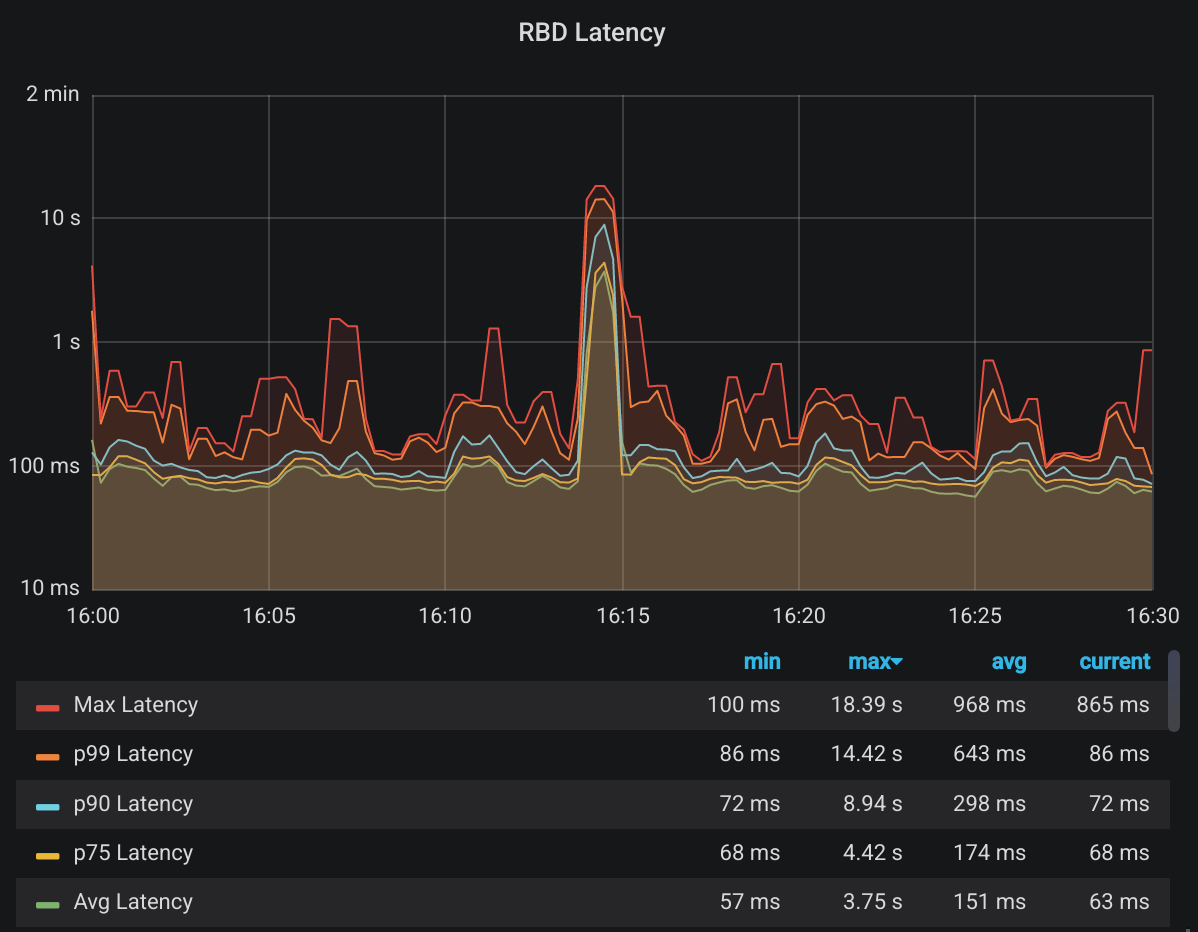Click p90 Latency max value 8.94 s
Image resolution: width=1198 pixels, height=932 pixels.
[873, 804]
